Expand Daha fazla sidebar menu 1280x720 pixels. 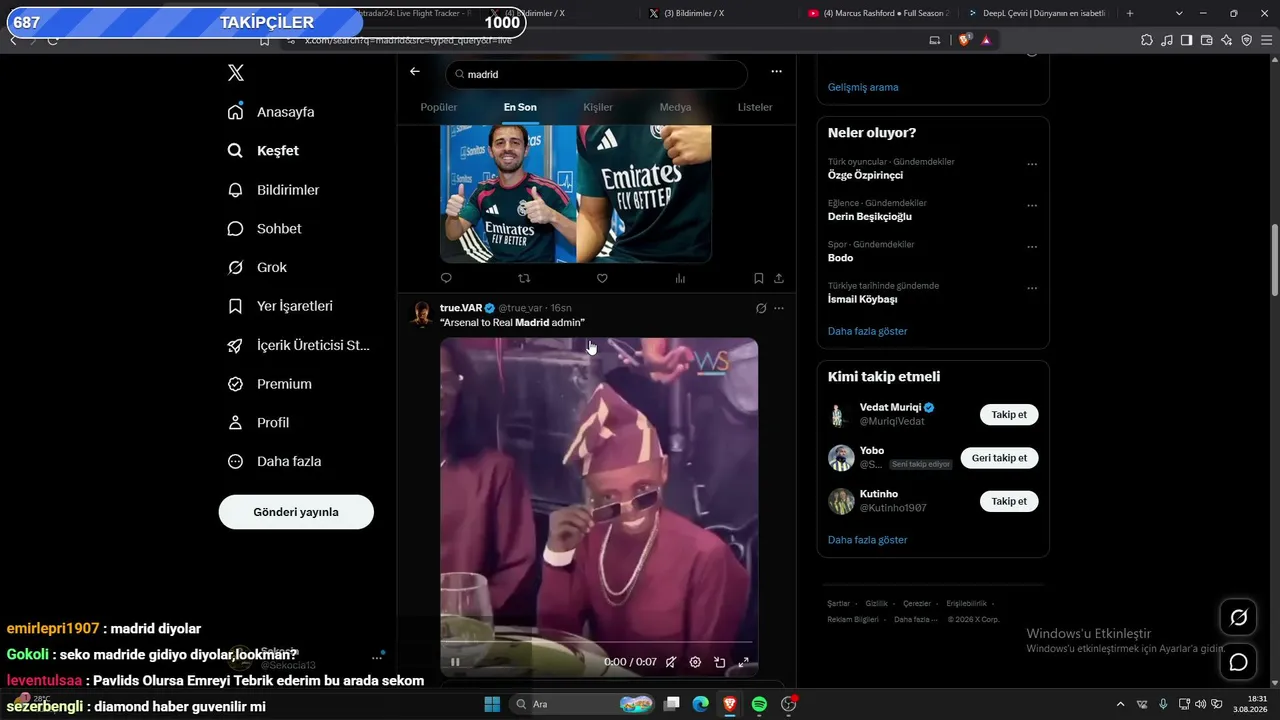[x=274, y=462]
